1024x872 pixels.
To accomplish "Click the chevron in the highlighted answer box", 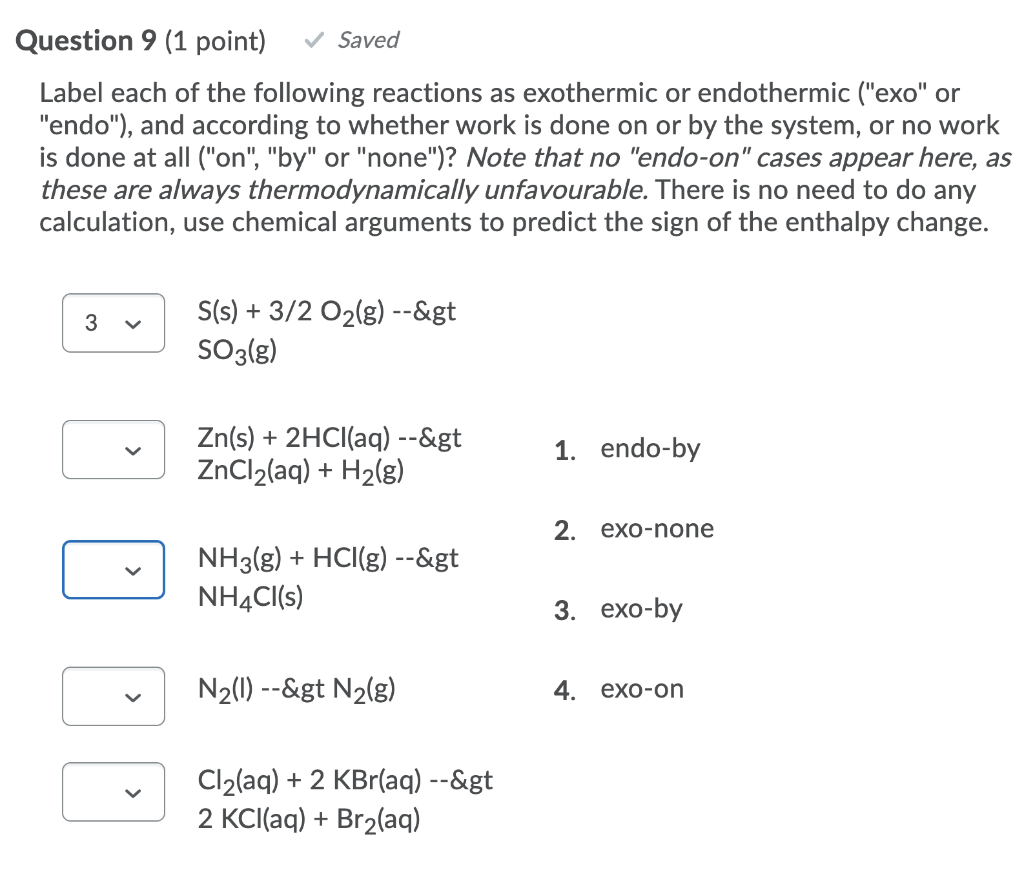I will (131, 570).
